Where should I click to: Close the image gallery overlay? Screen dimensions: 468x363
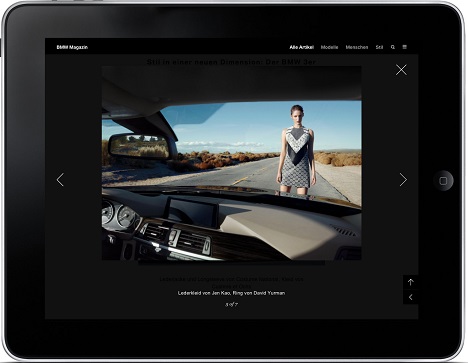[x=401, y=70]
